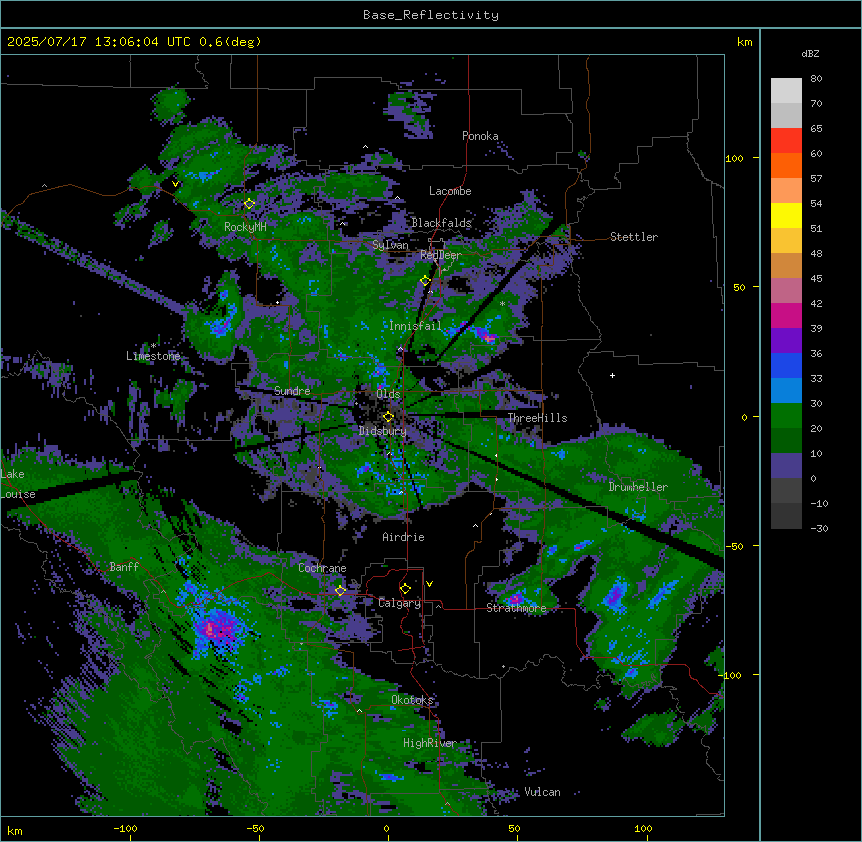
Task: Select the Okotoks label
Action: pyautogui.click(x=412, y=700)
